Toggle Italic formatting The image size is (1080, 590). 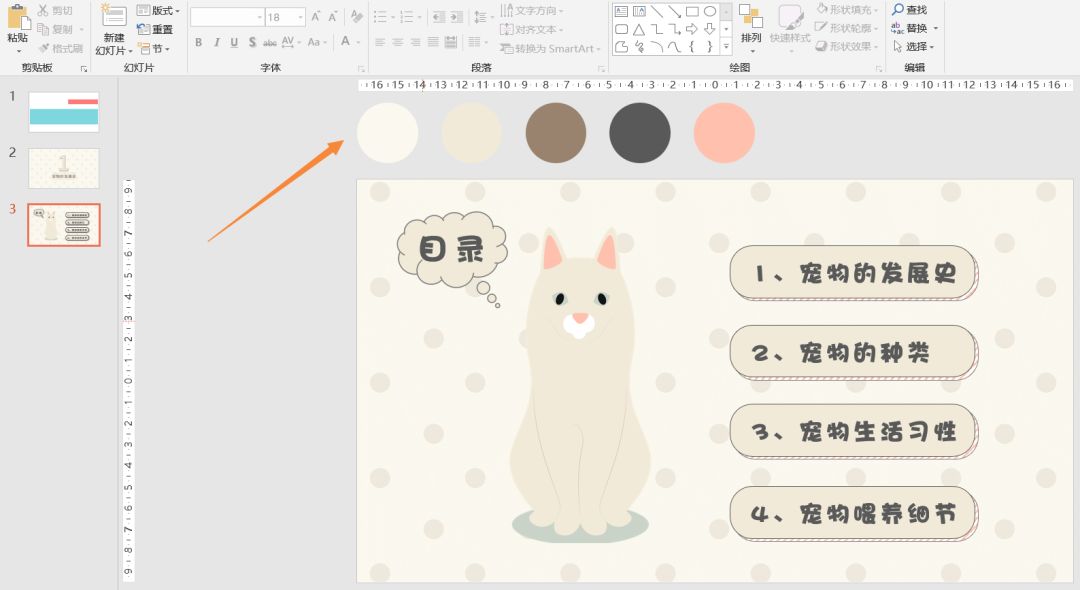click(x=216, y=42)
